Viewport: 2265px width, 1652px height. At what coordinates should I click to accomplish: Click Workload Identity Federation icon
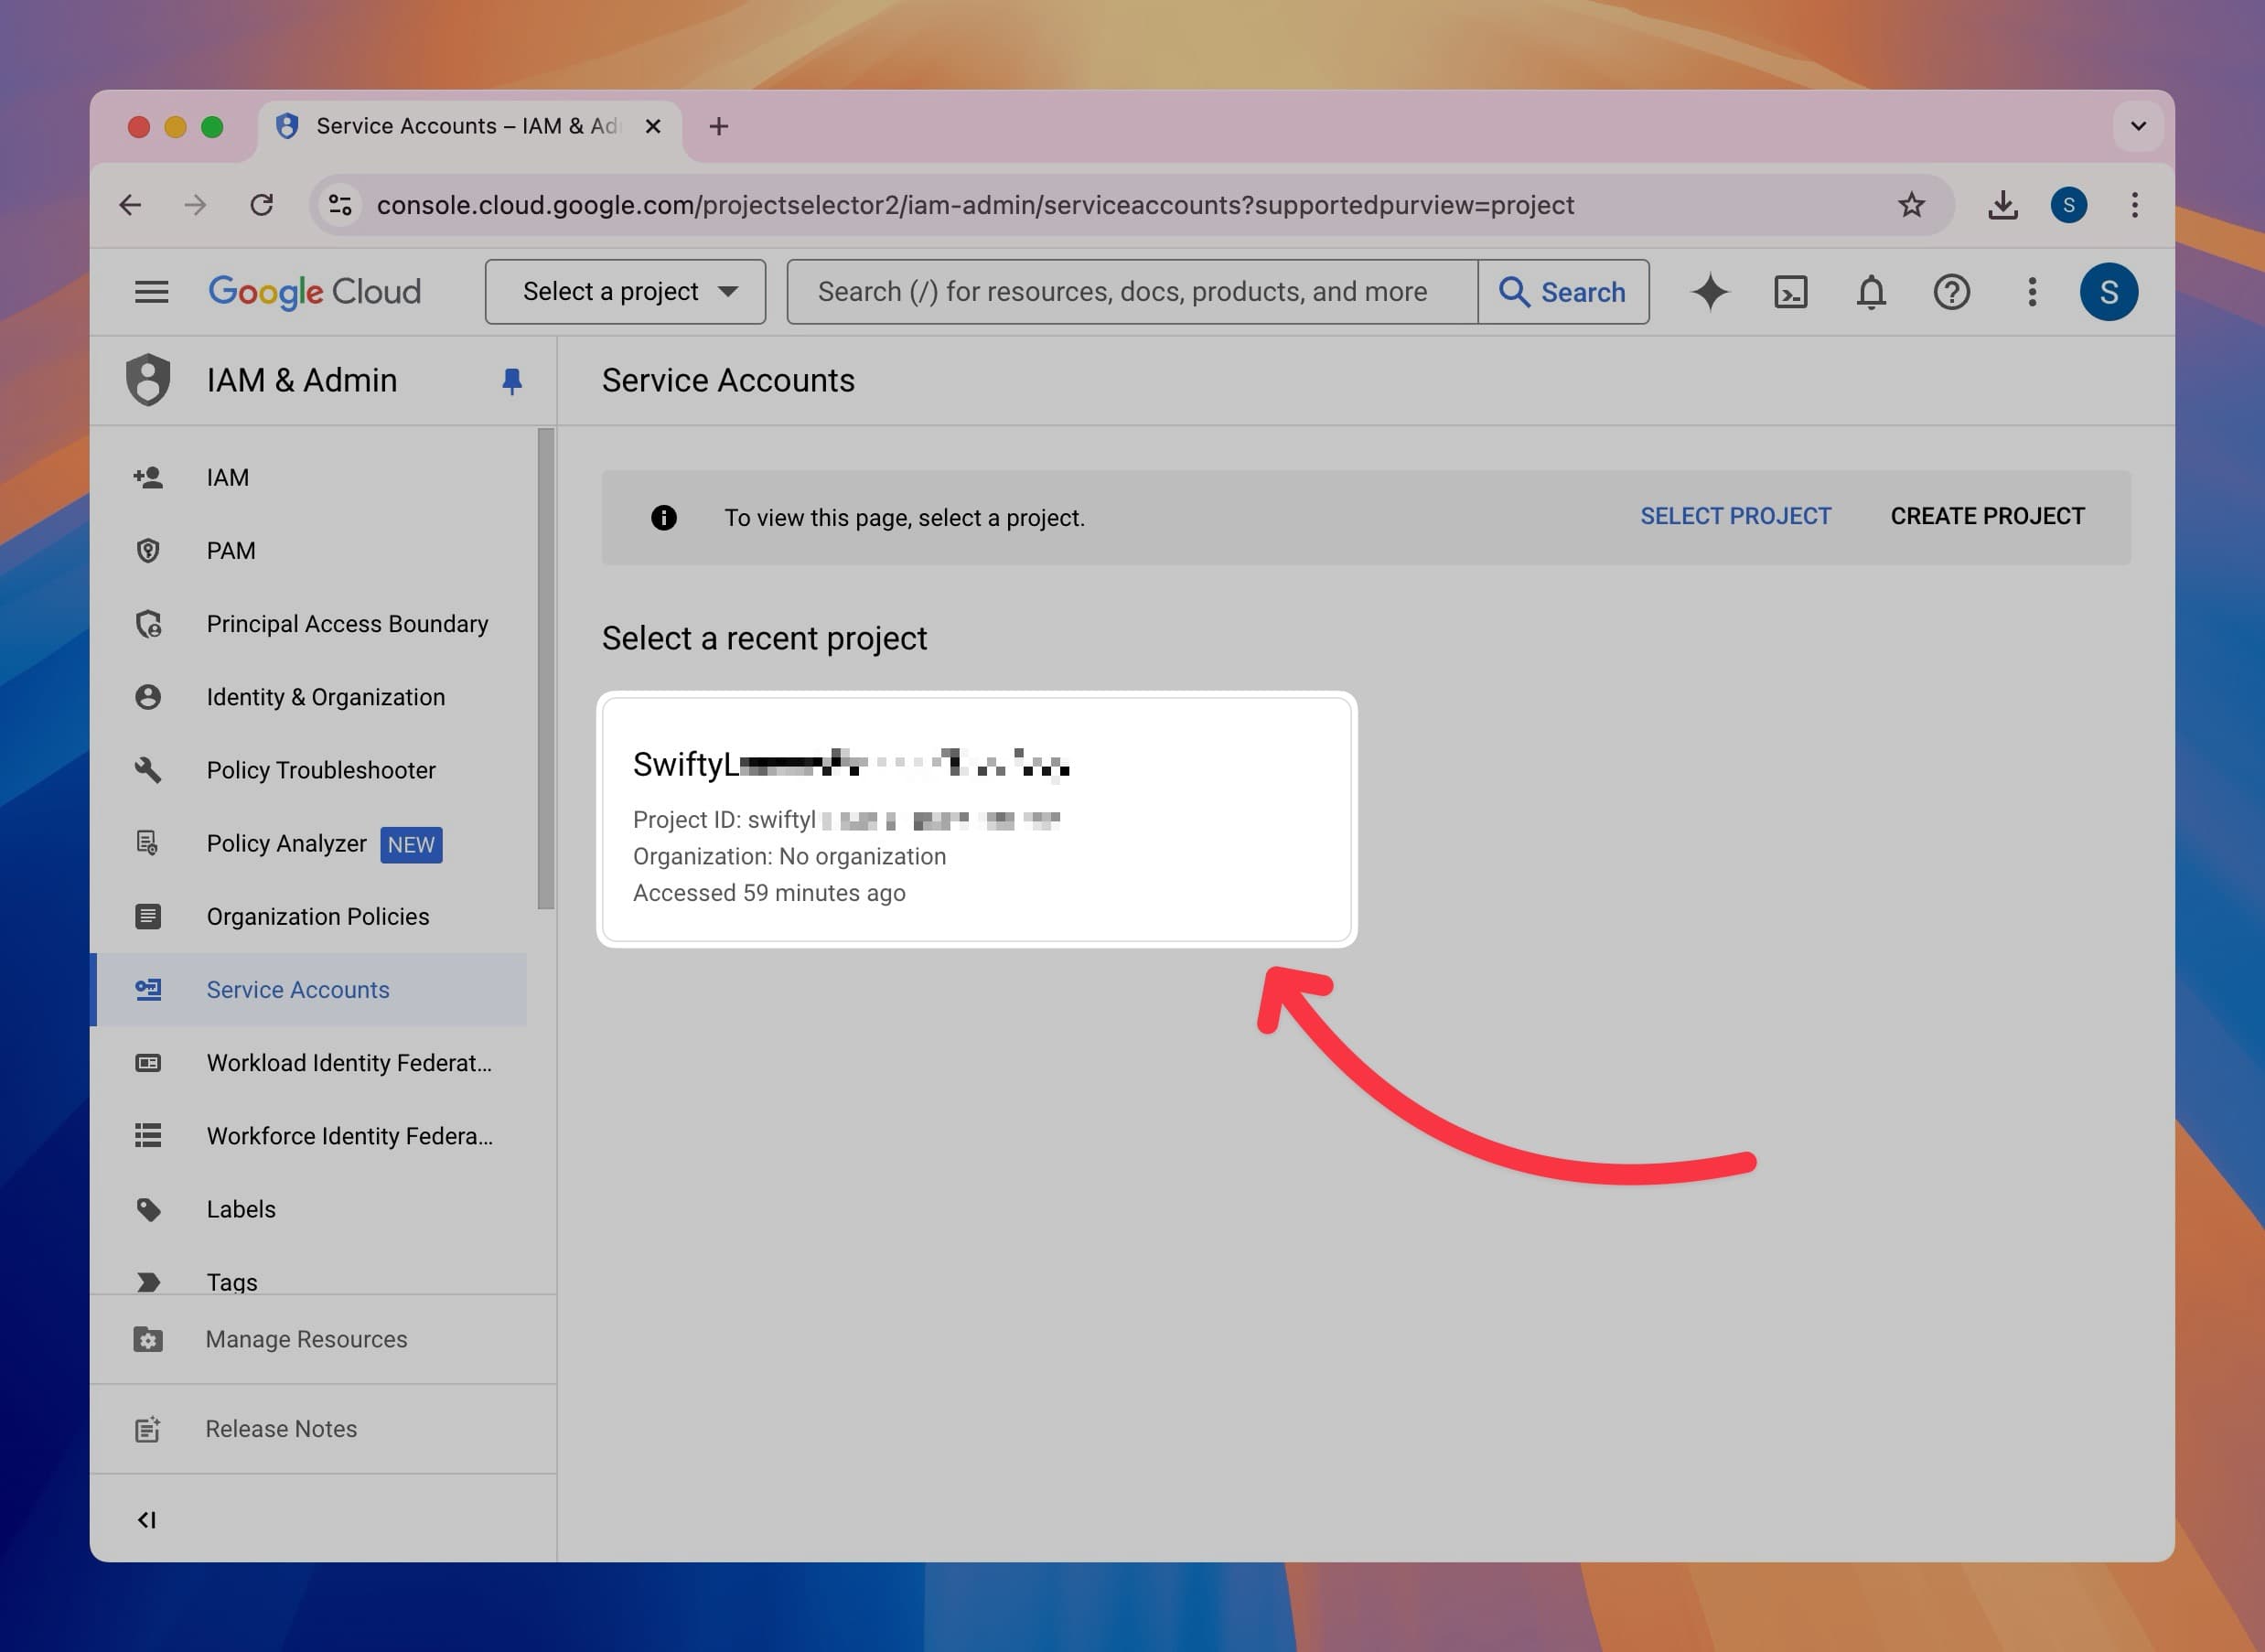[147, 1061]
